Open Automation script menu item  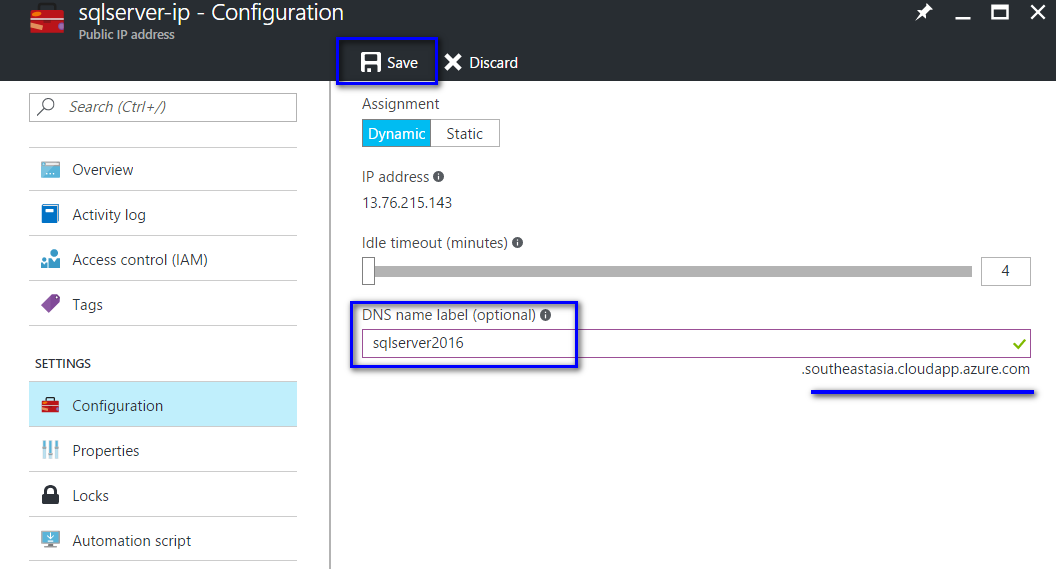(163, 540)
